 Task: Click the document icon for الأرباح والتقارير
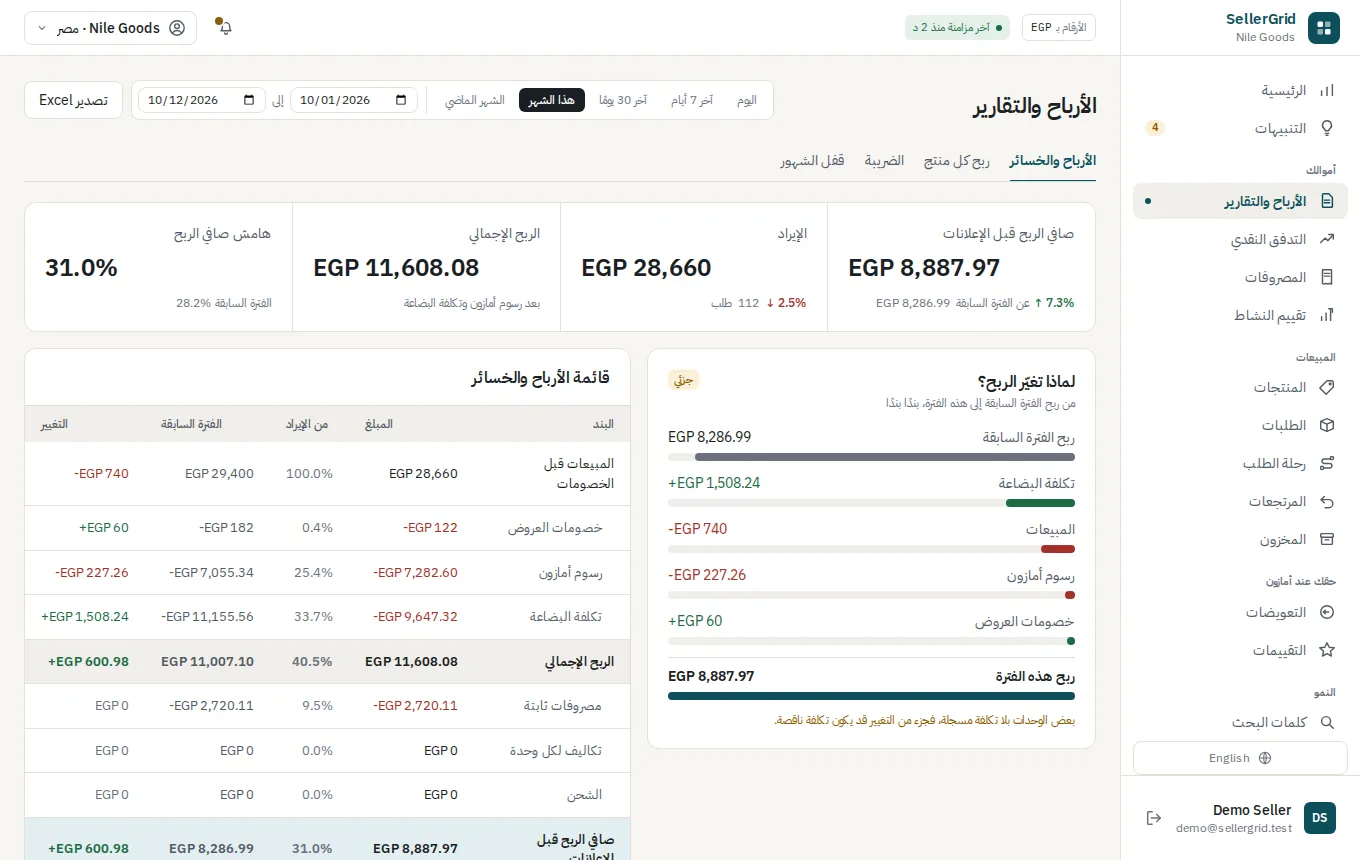(1327, 201)
